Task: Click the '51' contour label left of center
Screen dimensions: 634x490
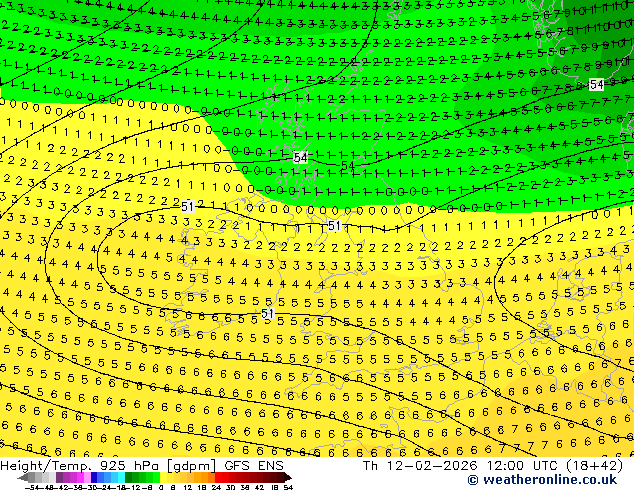Action: 187,207
